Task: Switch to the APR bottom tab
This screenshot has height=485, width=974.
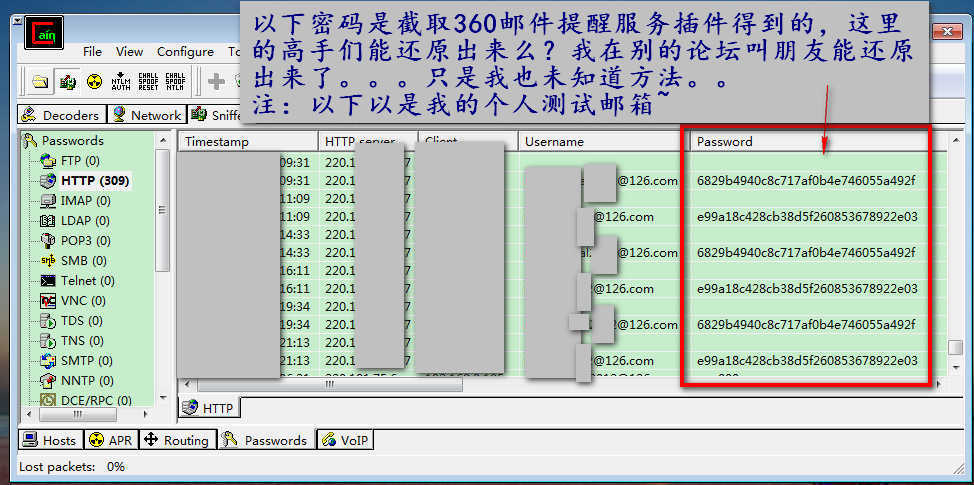Action: [111, 440]
